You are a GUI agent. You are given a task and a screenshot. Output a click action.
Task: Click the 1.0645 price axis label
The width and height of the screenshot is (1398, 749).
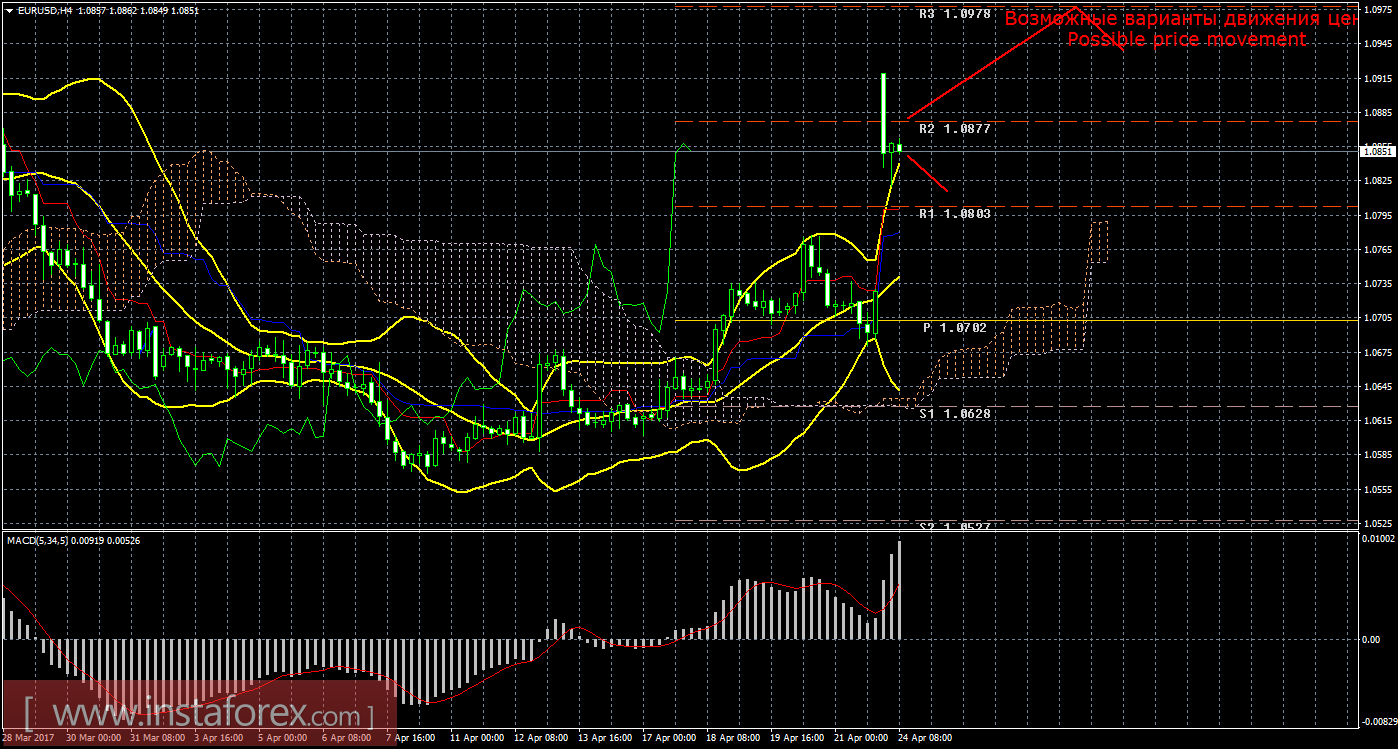(x=1379, y=386)
